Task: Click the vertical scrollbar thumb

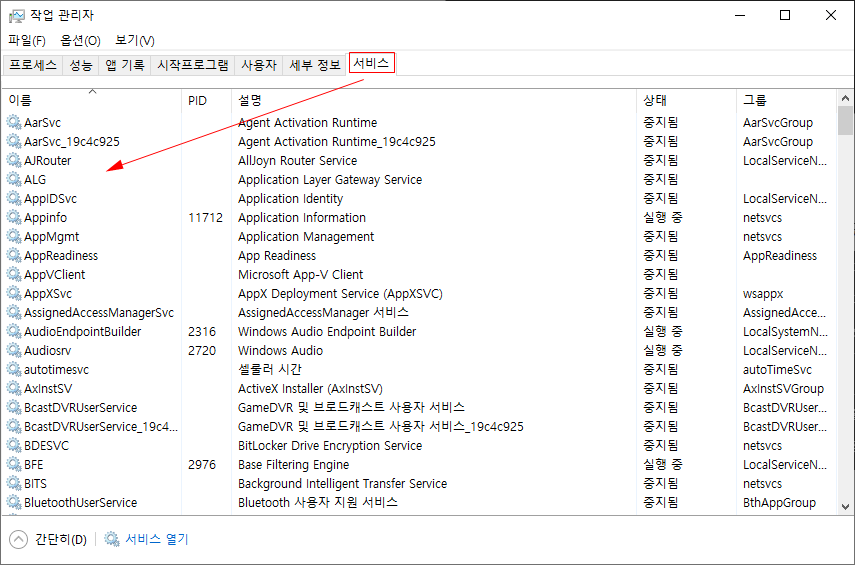Action: (x=845, y=121)
